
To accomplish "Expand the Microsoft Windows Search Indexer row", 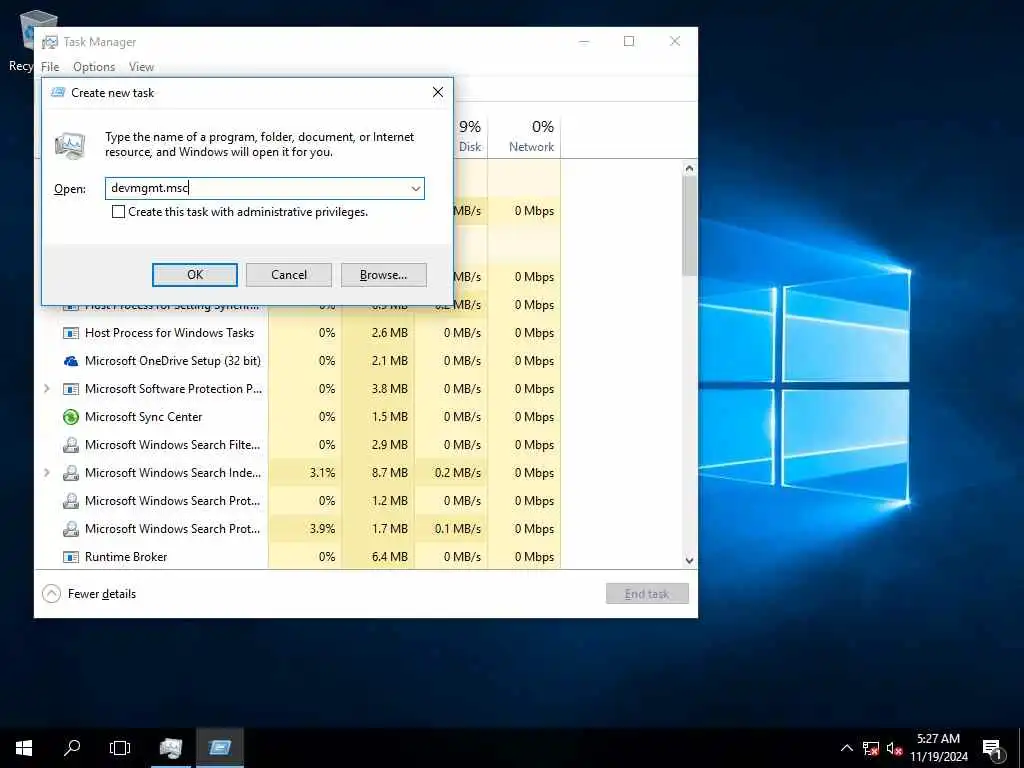I will (46, 472).
